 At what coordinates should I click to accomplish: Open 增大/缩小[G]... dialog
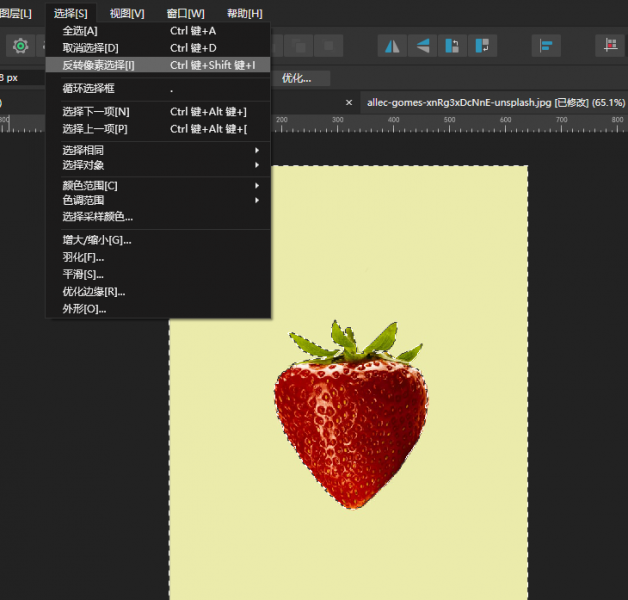point(158,240)
